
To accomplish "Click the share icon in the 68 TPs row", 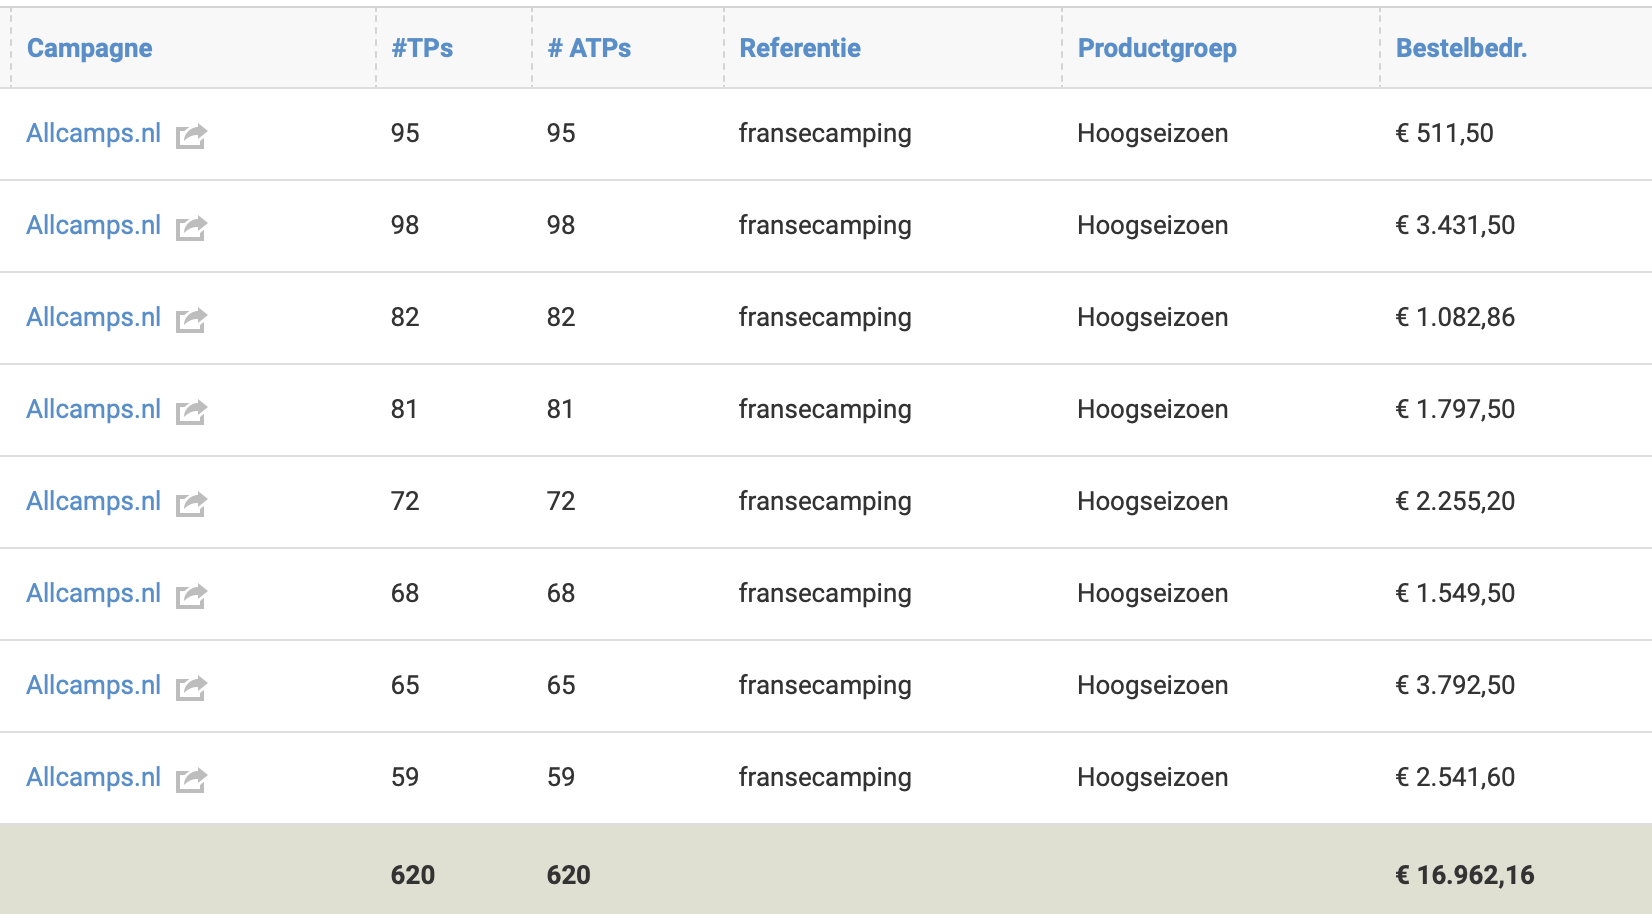I will tap(191, 595).
